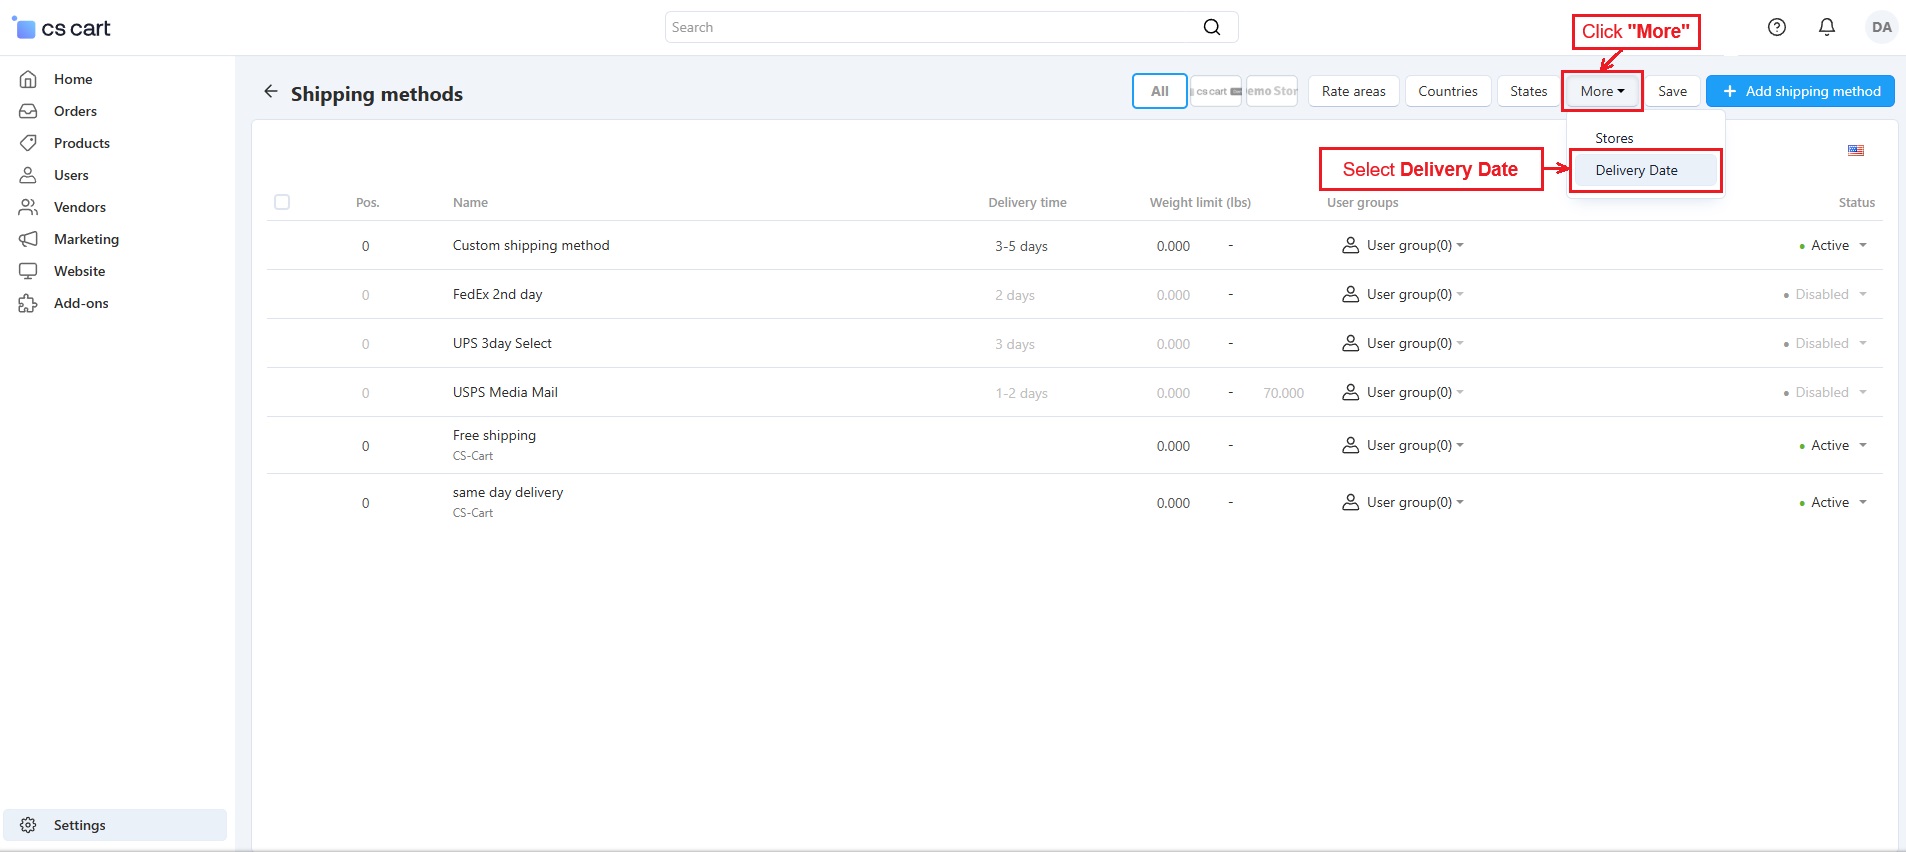Open the help question-mark icon
This screenshot has width=1906, height=852.
[1777, 27]
